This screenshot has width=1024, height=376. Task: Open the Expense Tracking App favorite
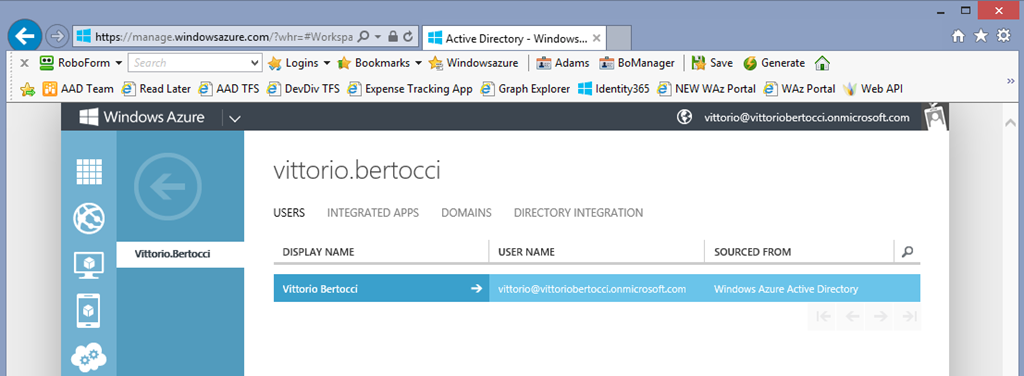click(410, 89)
